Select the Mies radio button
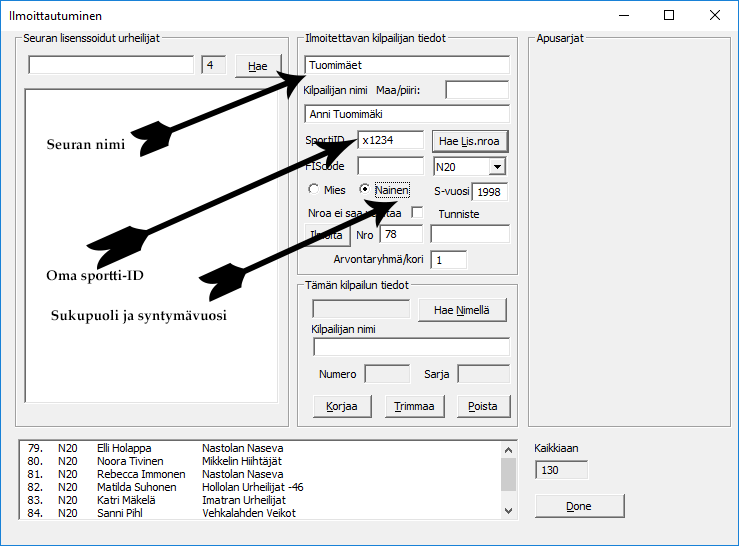 pyautogui.click(x=315, y=189)
